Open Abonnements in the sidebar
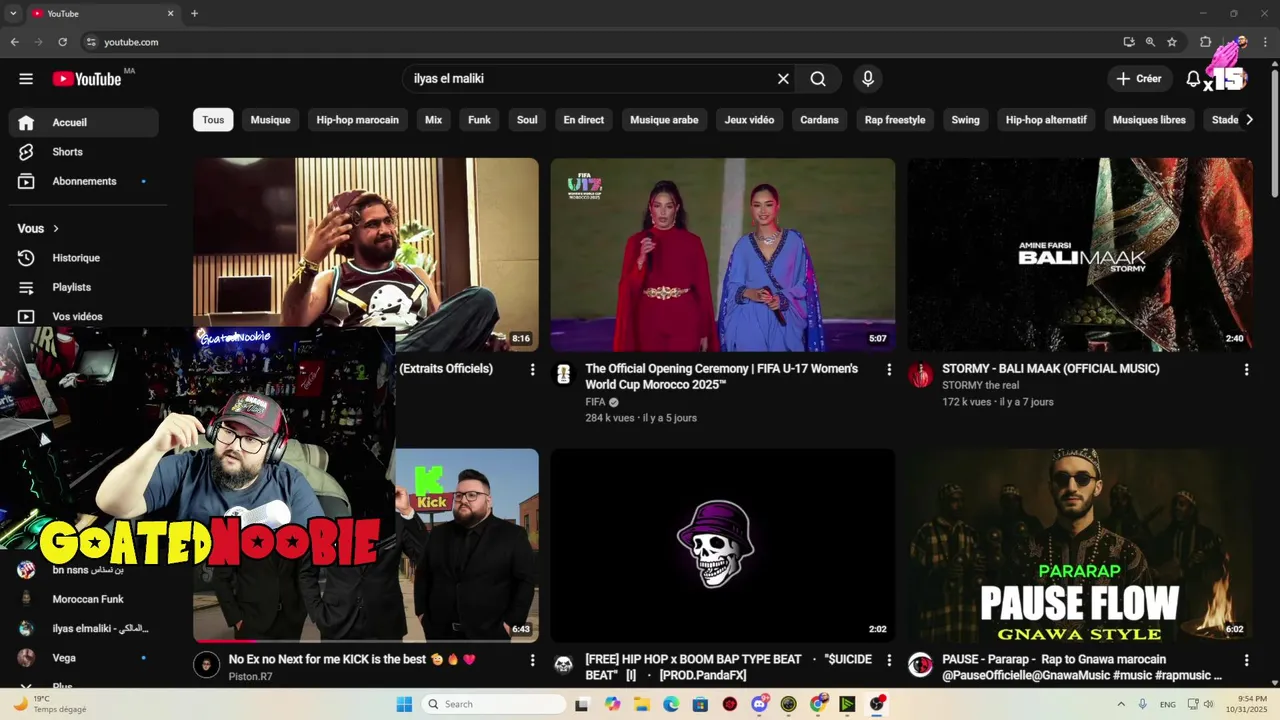The width and height of the screenshot is (1280, 720). (x=84, y=181)
